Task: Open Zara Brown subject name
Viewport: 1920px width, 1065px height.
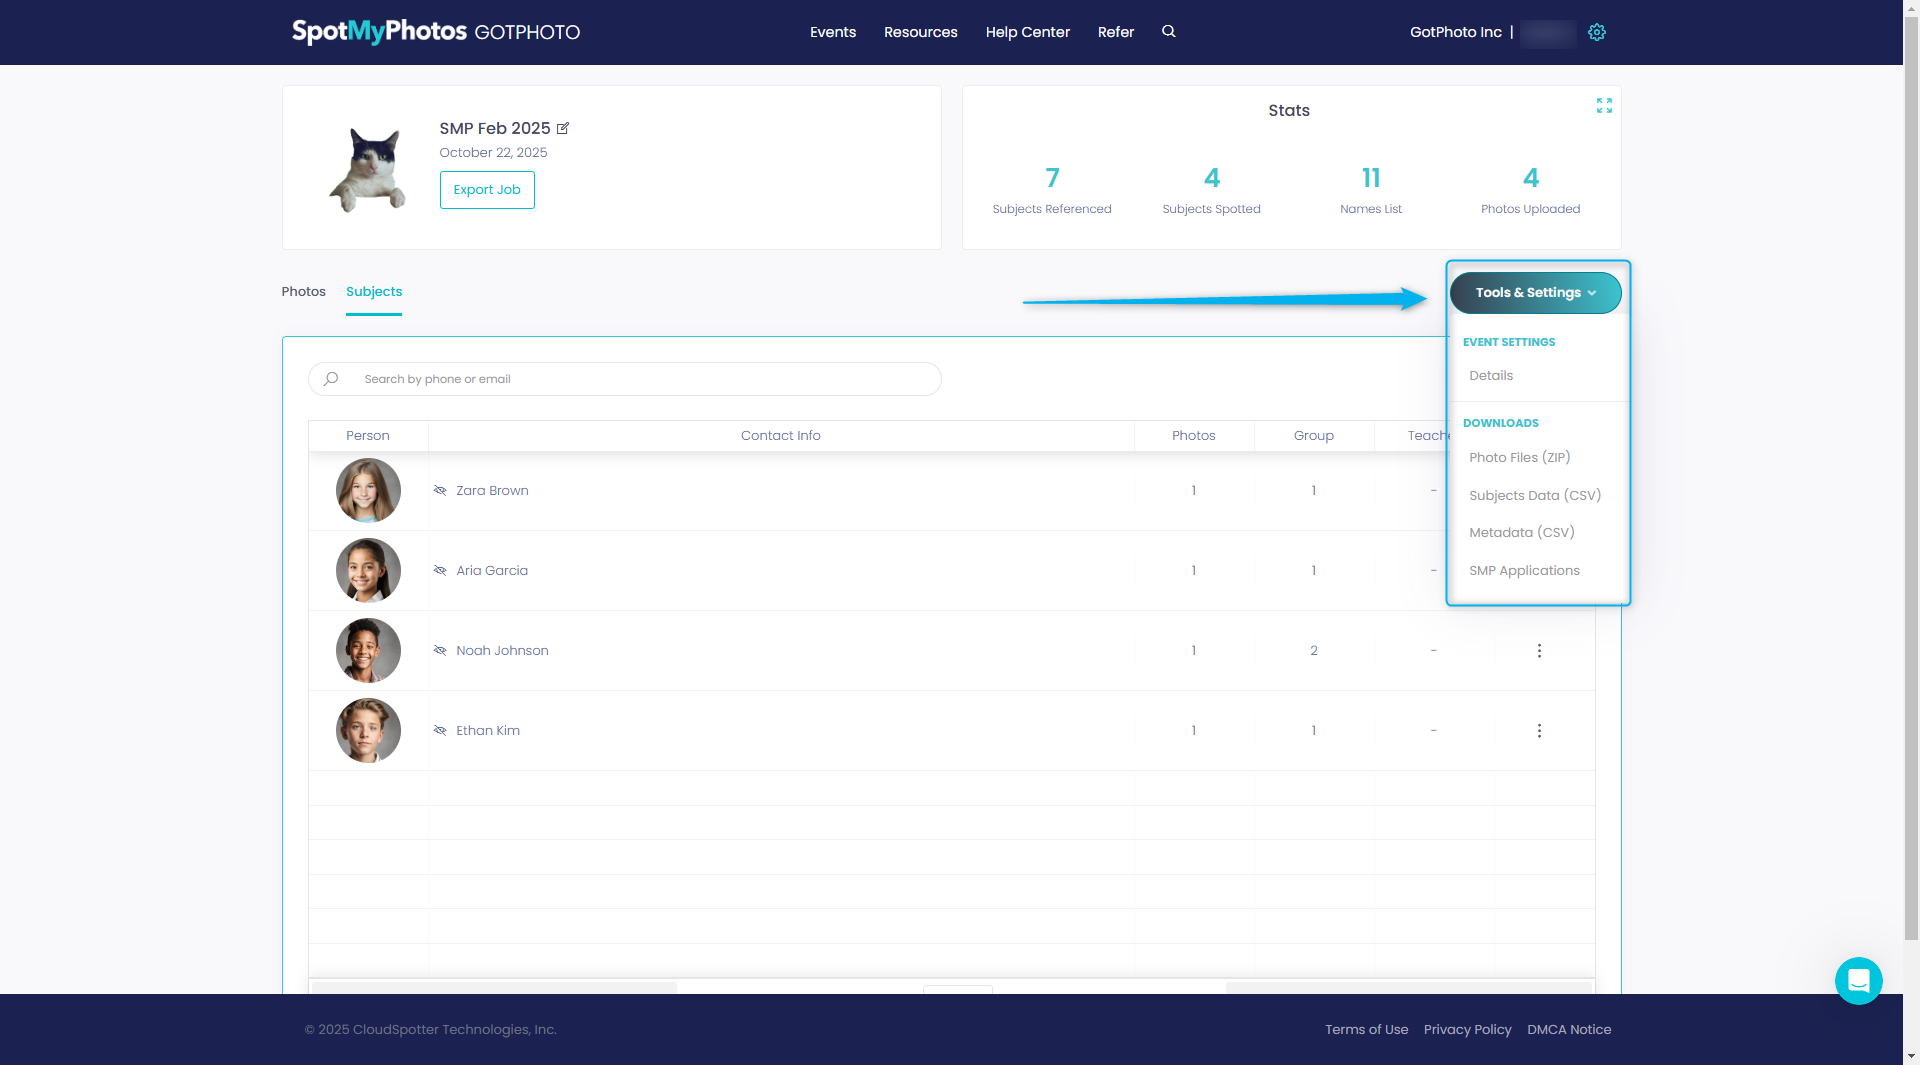Action: click(x=492, y=491)
